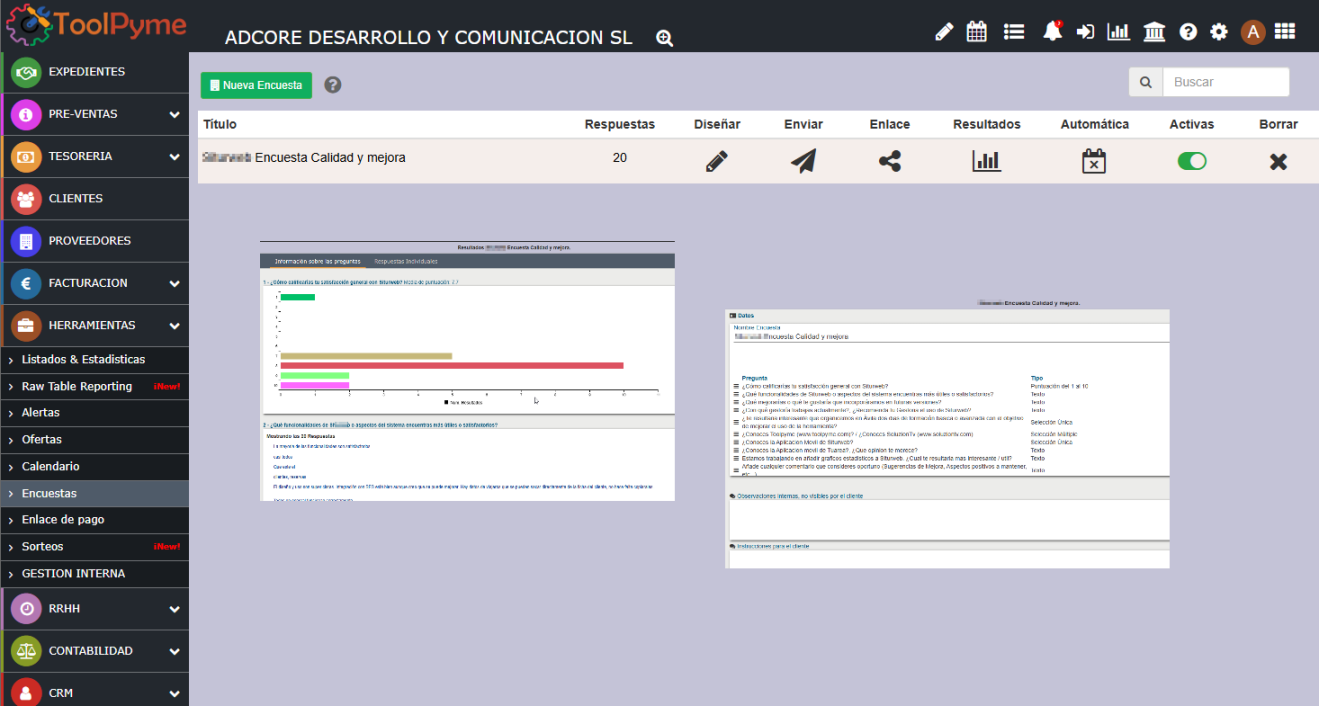Click the pencil Diseñar icon for the survey
This screenshot has width=1319, height=706.
pos(716,161)
